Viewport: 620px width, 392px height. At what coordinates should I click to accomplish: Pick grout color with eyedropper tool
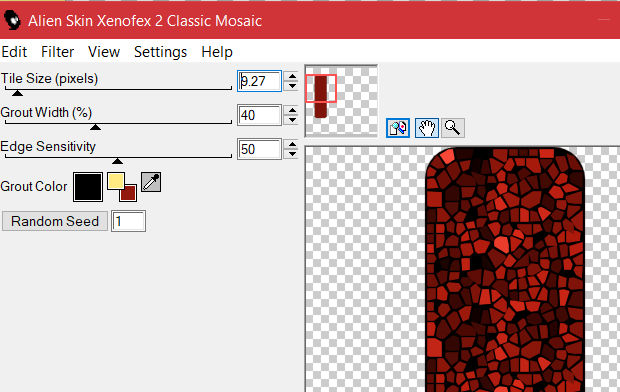151,182
